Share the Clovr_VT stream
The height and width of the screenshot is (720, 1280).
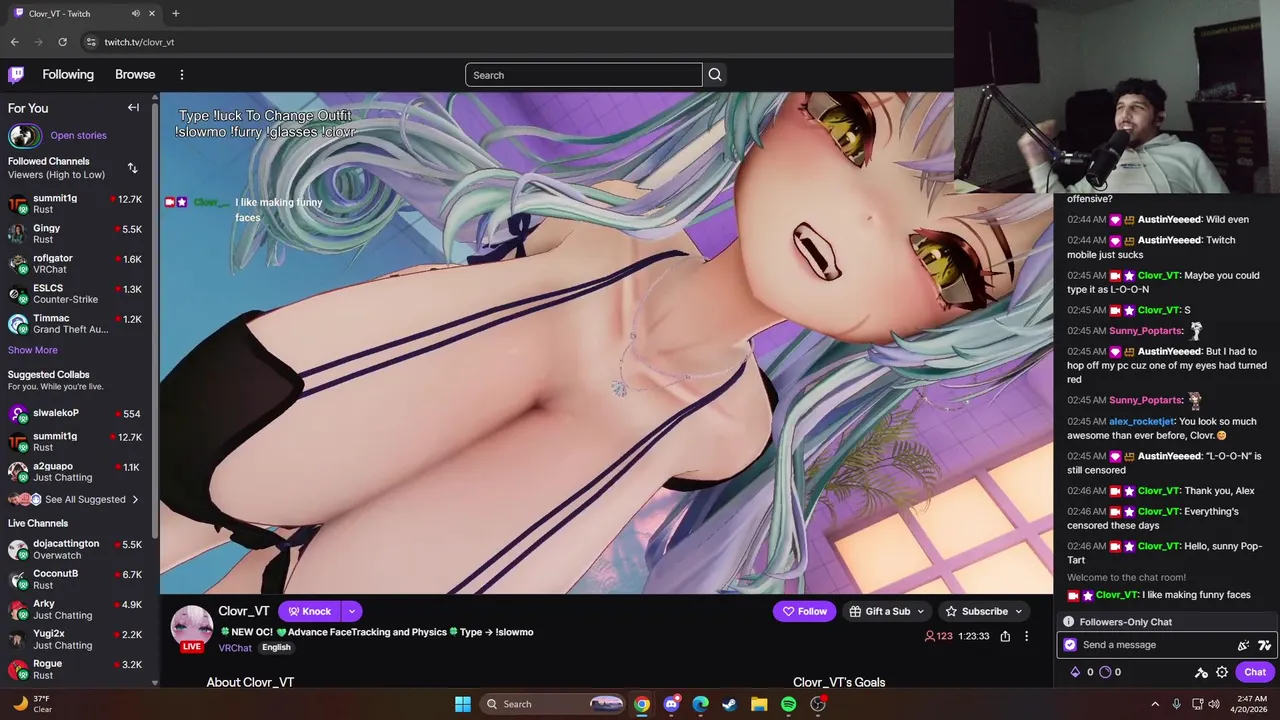point(1005,636)
